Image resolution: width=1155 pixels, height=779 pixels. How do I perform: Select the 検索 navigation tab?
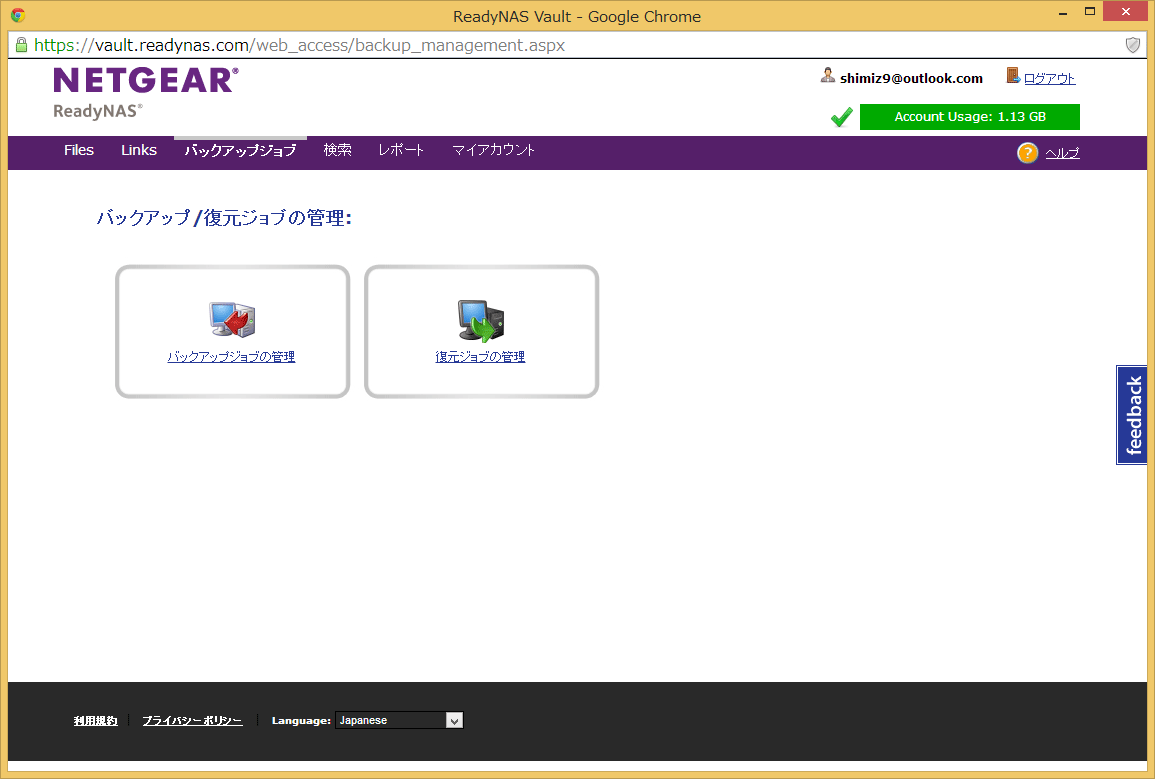(x=337, y=150)
